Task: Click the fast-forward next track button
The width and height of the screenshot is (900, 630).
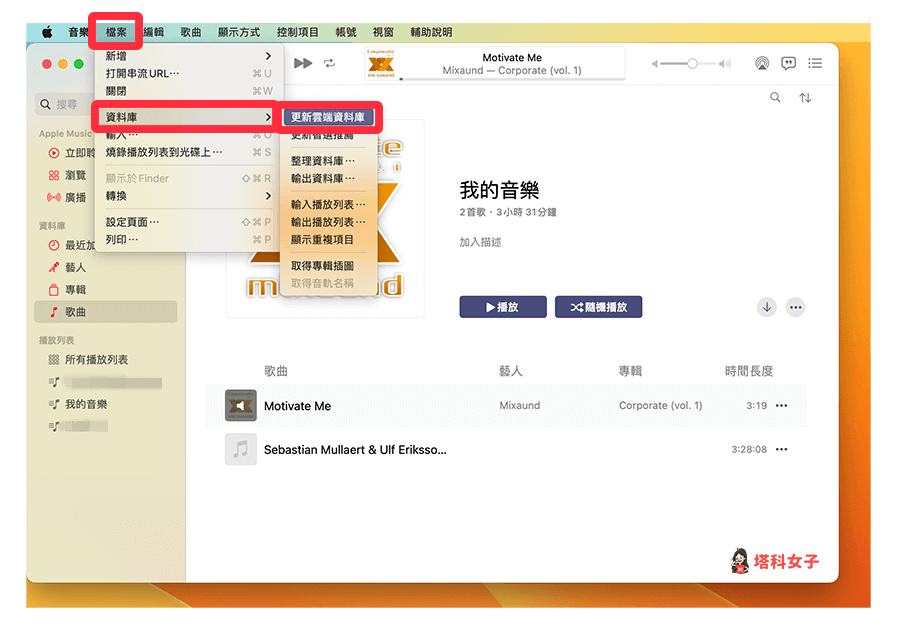Action: pyautogui.click(x=303, y=63)
